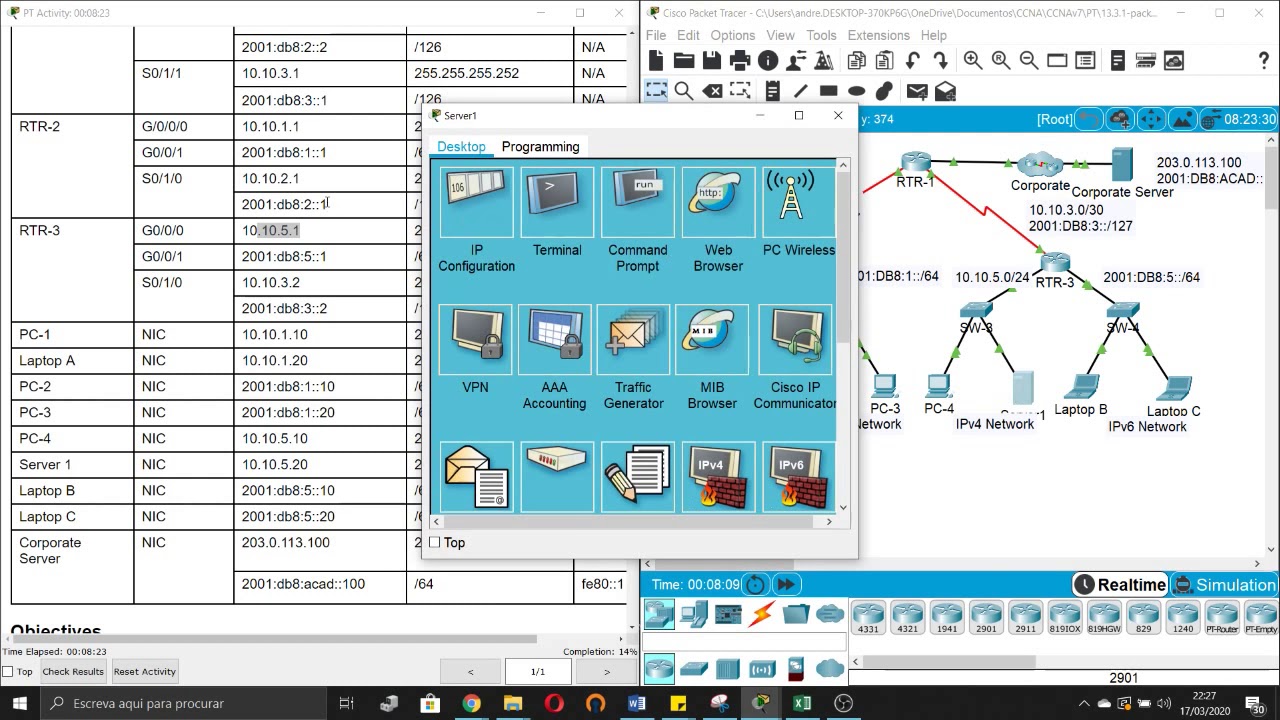
Task: Open the Extensions menu
Action: point(879,35)
